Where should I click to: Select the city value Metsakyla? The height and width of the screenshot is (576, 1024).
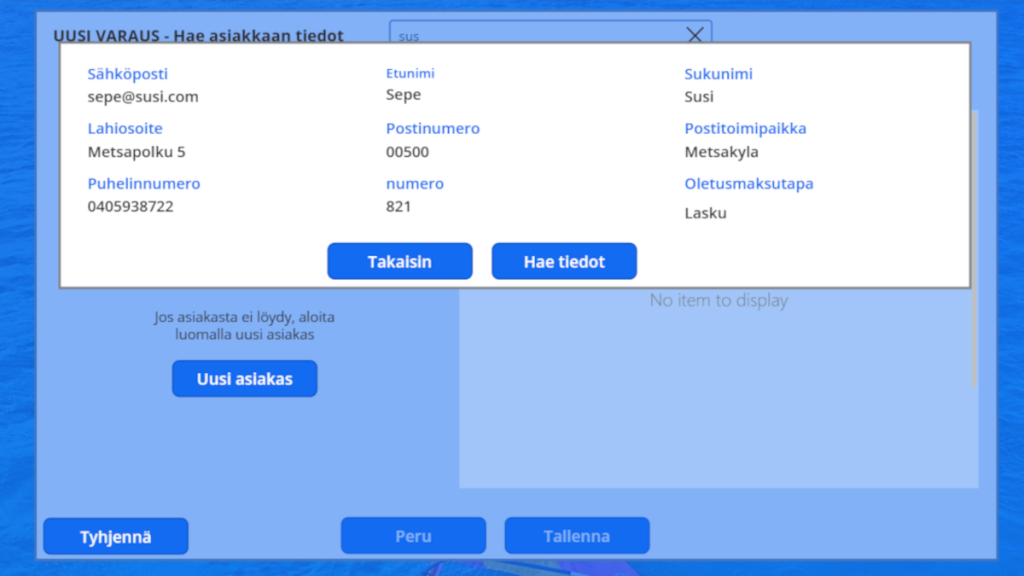click(x=722, y=152)
